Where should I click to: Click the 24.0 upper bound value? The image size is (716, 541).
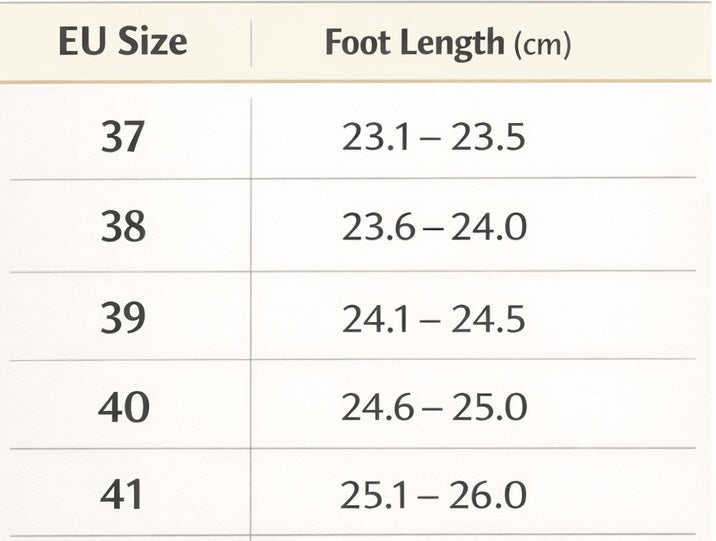click(x=488, y=229)
